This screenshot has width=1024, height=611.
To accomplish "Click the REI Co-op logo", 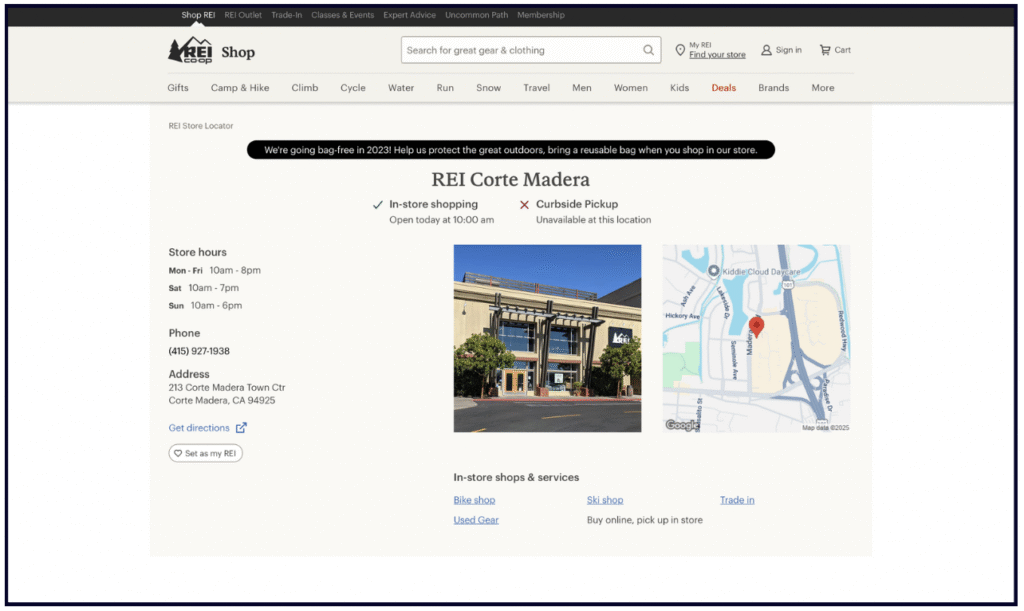I will tap(189, 51).
